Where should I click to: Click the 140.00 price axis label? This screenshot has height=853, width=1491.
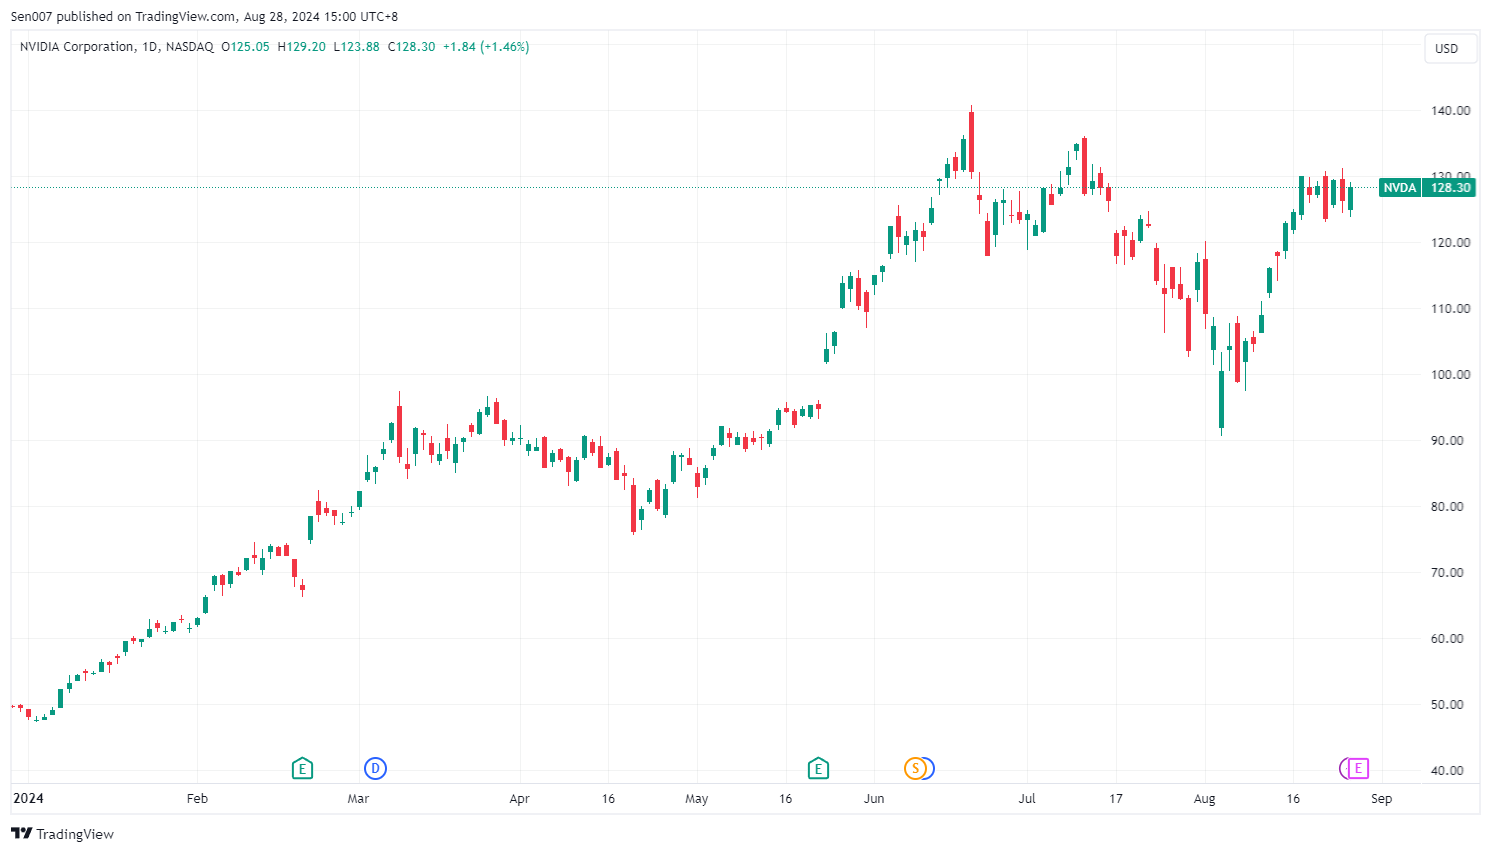[1450, 110]
